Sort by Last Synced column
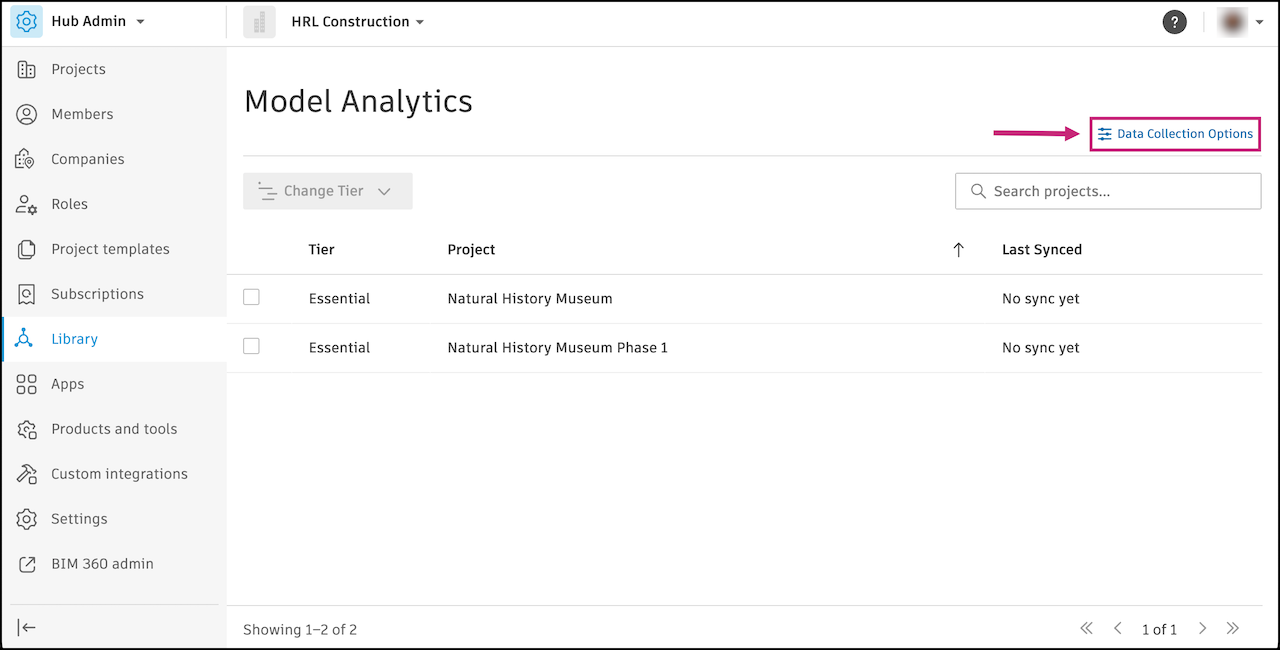The height and width of the screenshot is (650, 1280). 1042,249
